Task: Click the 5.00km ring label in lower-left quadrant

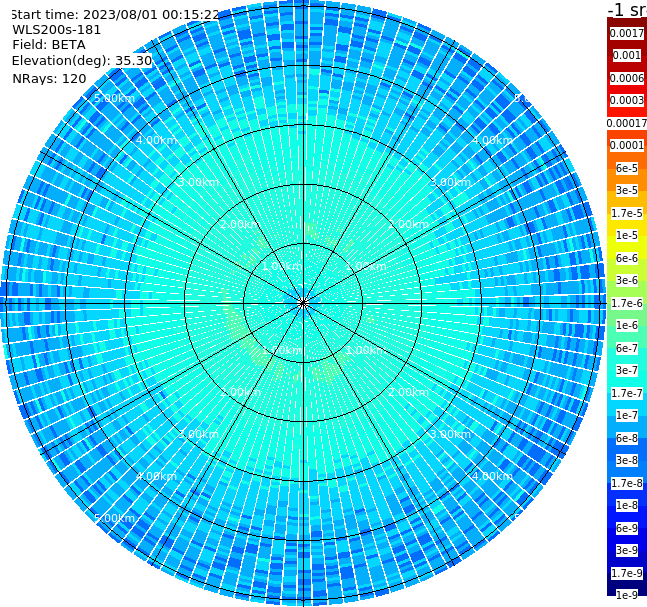Action: [x=114, y=518]
